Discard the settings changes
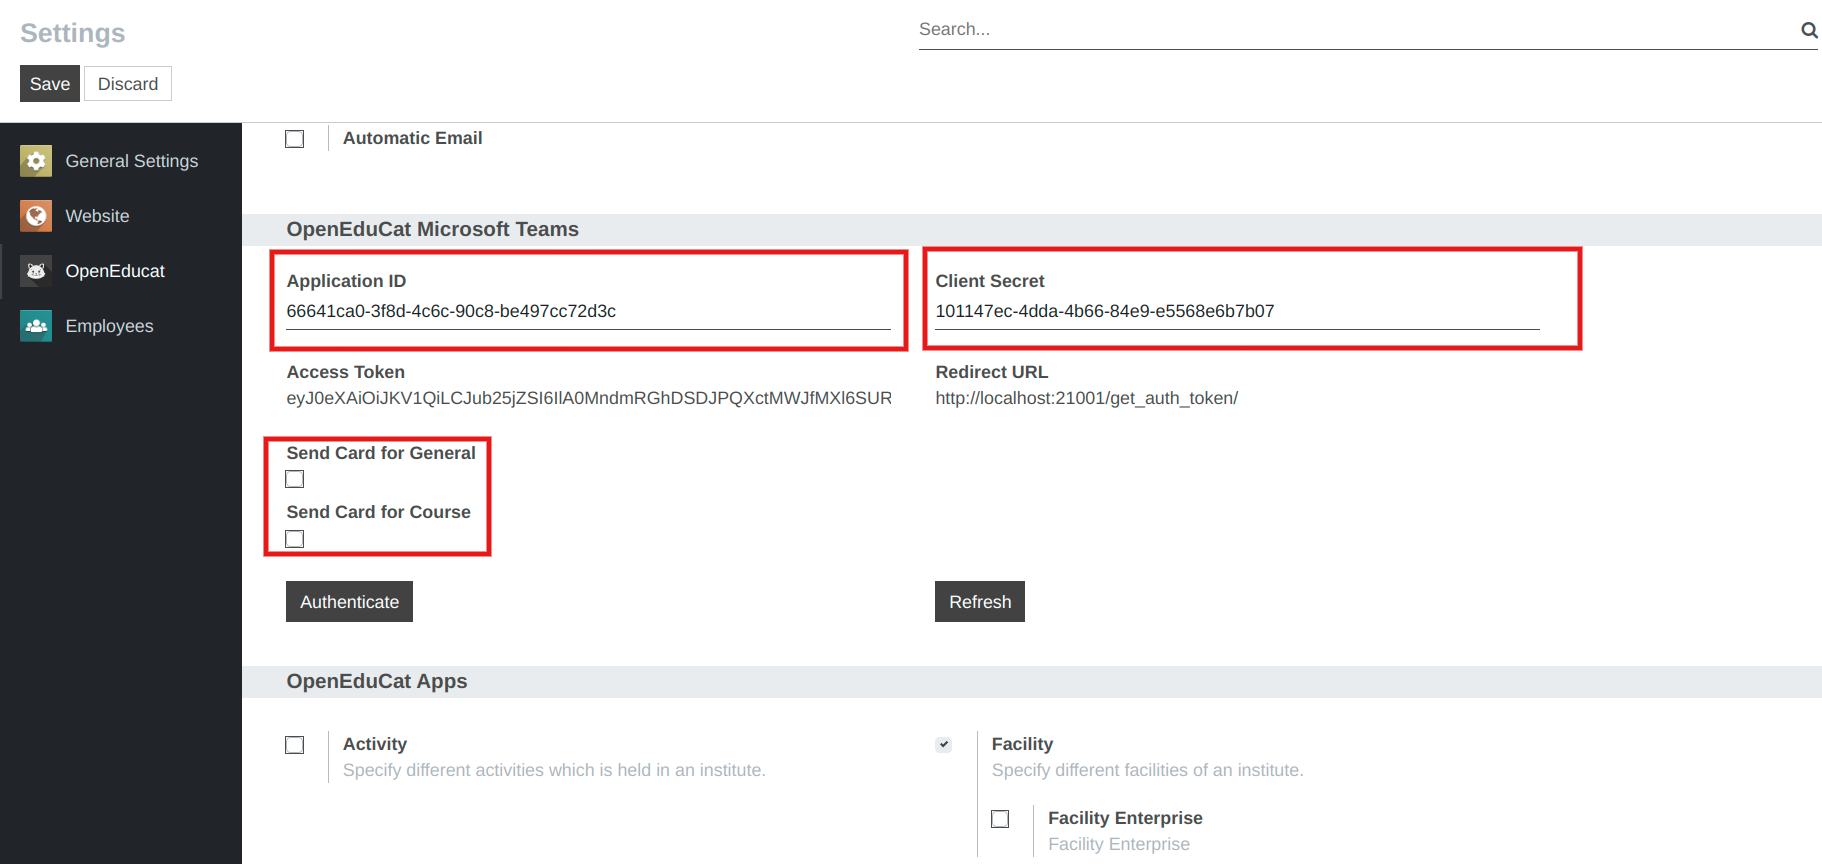Image resolution: width=1822 pixels, height=864 pixels. coord(128,84)
